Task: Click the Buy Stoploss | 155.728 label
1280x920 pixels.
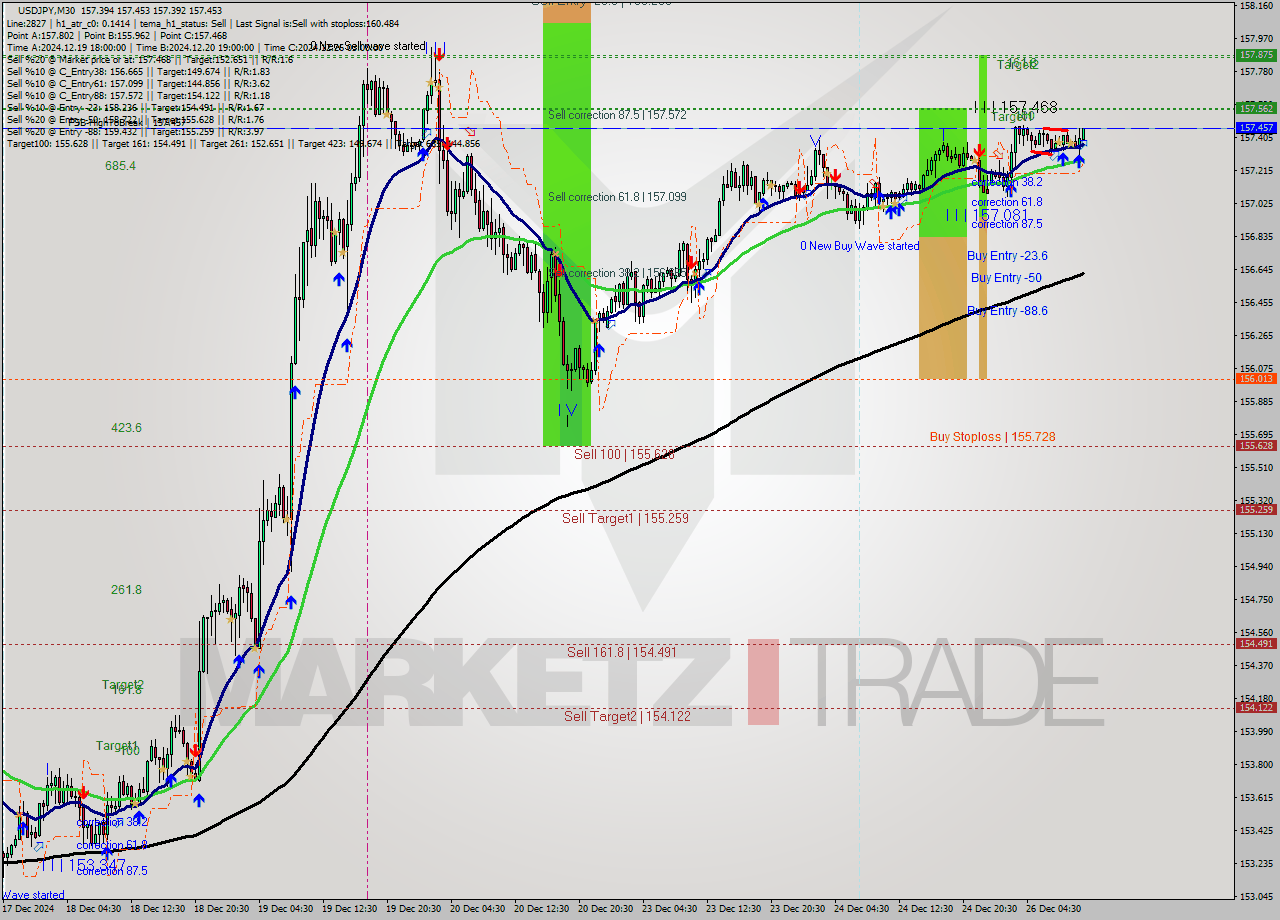Action: [992, 437]
